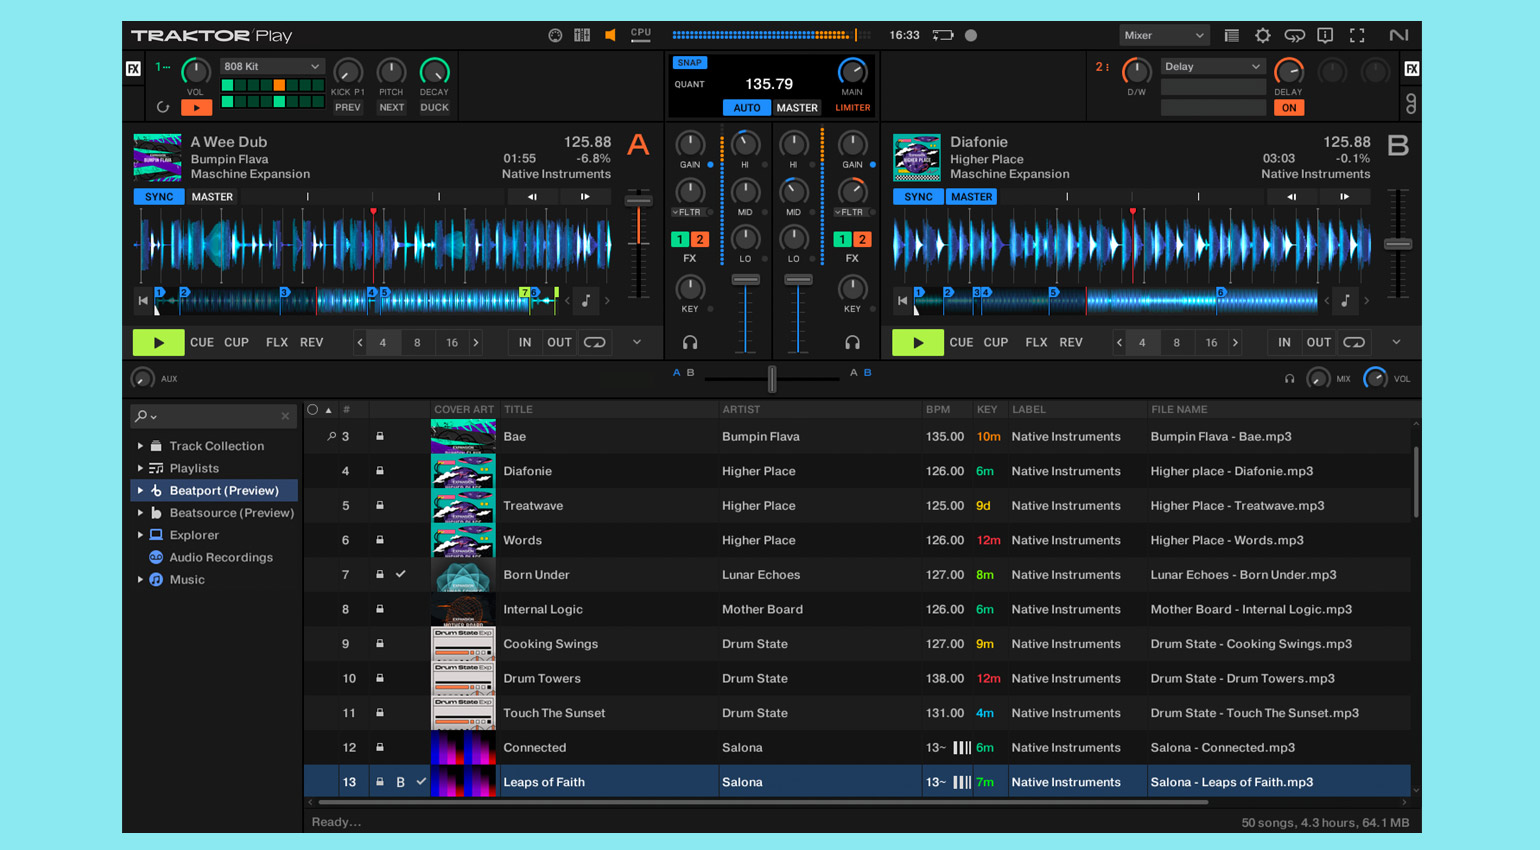Click the speaker icon in header

(610, 35)
